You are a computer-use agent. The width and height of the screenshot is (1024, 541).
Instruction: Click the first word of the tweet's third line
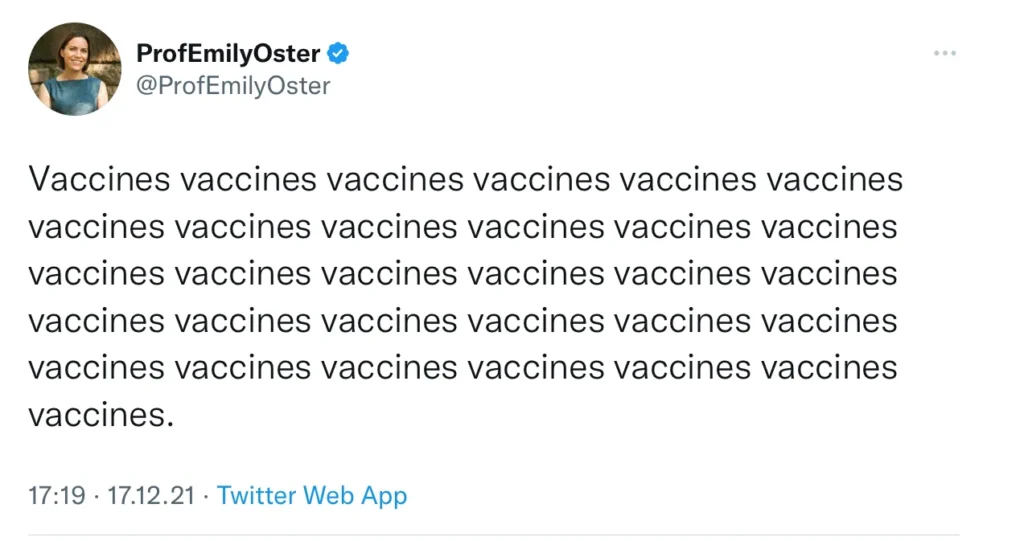coord(96,275)
